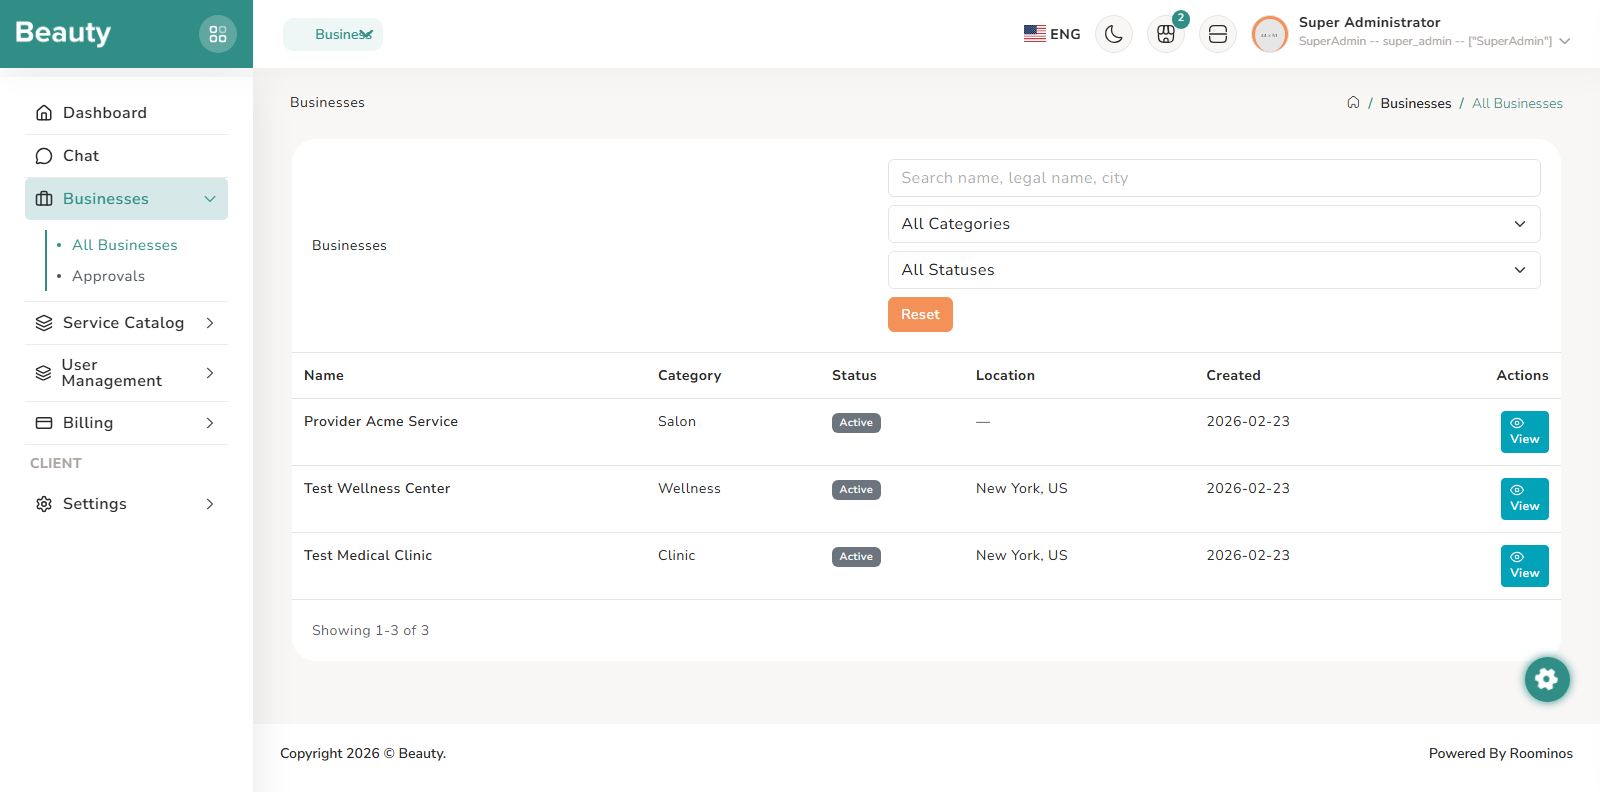Click the Wellness category cell

point(689,488)
